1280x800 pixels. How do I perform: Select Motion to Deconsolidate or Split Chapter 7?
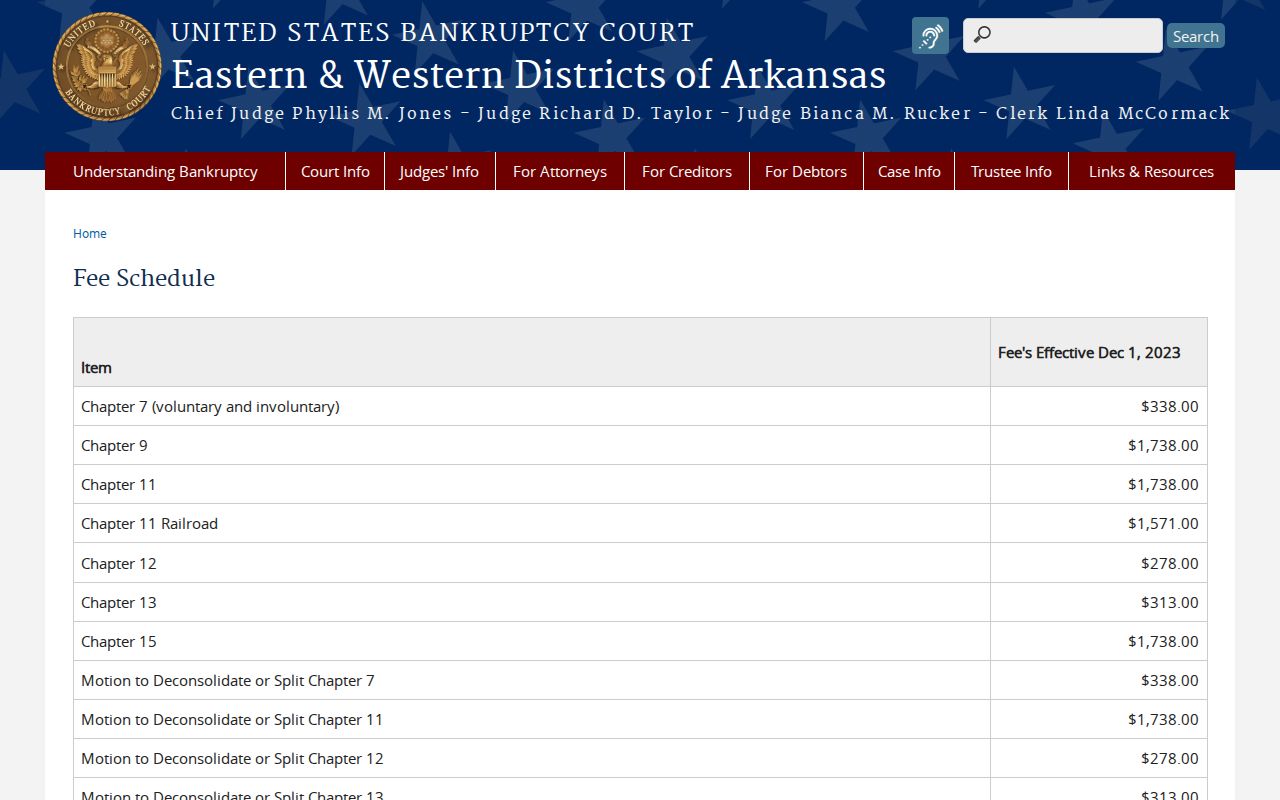click(x=228, y=680)
